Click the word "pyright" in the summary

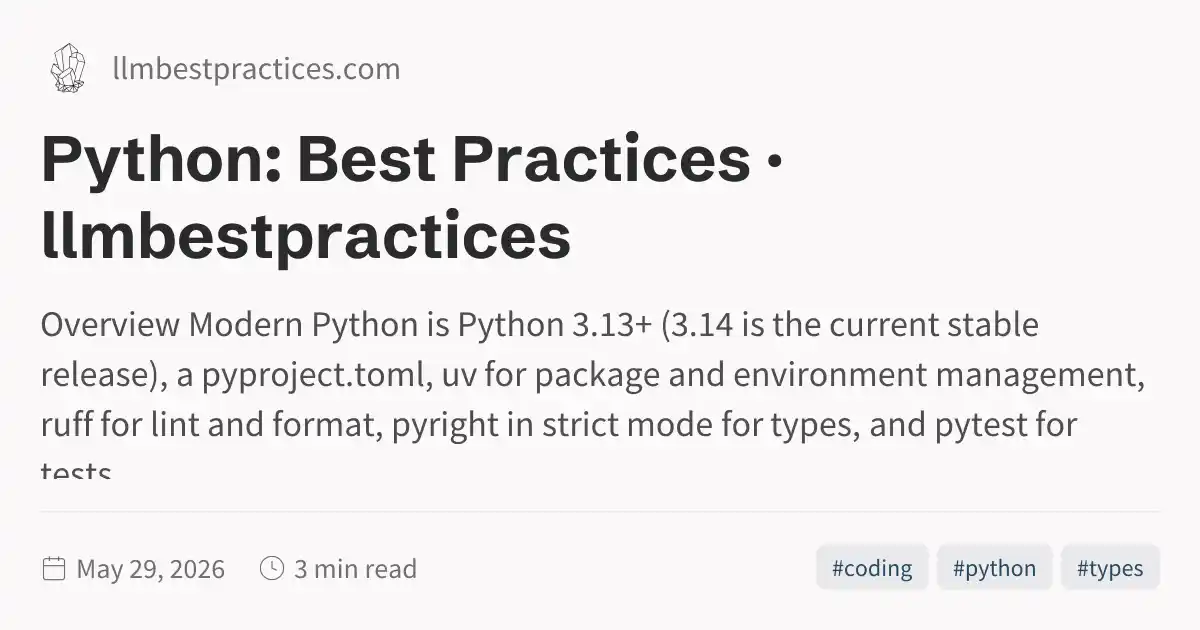437,426
